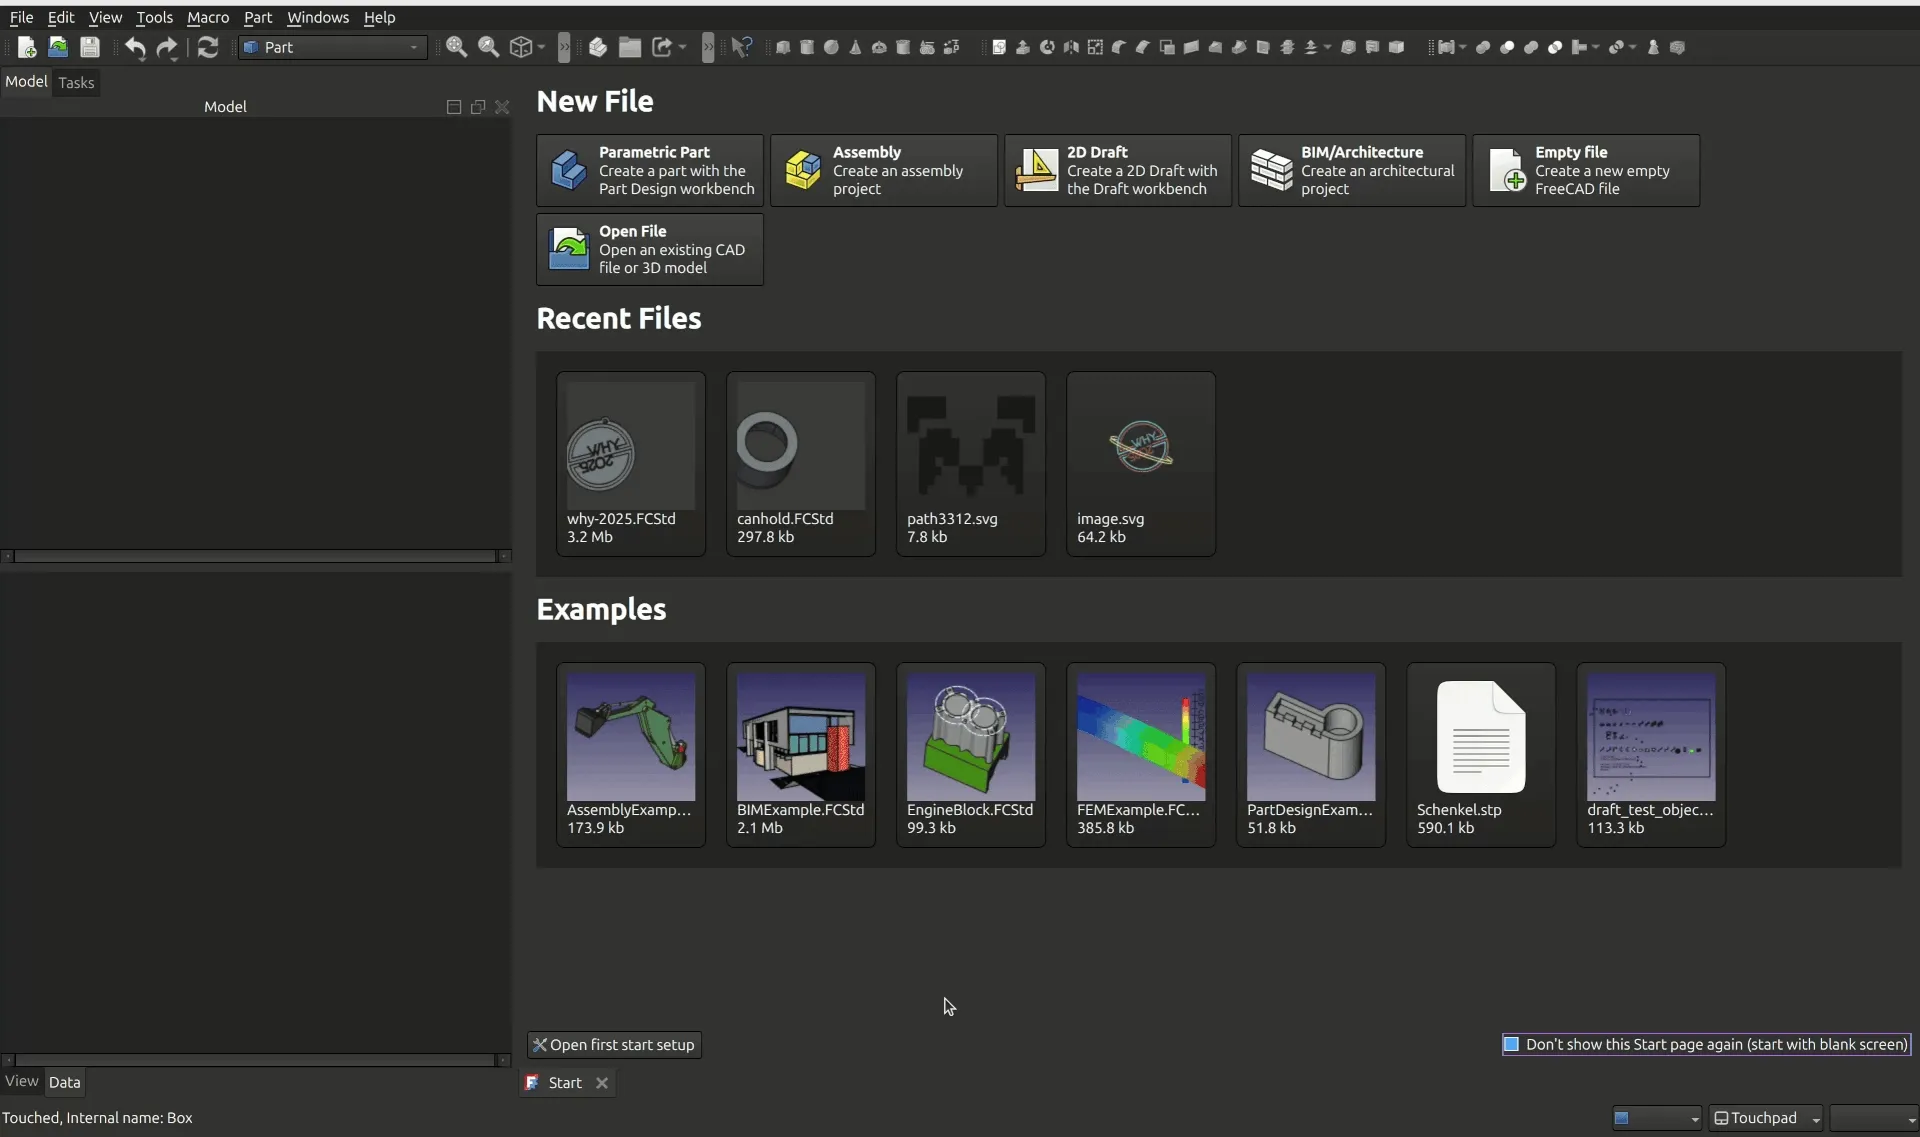The height and width of the screenshot is (1137, 1920).
Task: Open the dropdown arrow beside view cube
Action: coord(541,47)
